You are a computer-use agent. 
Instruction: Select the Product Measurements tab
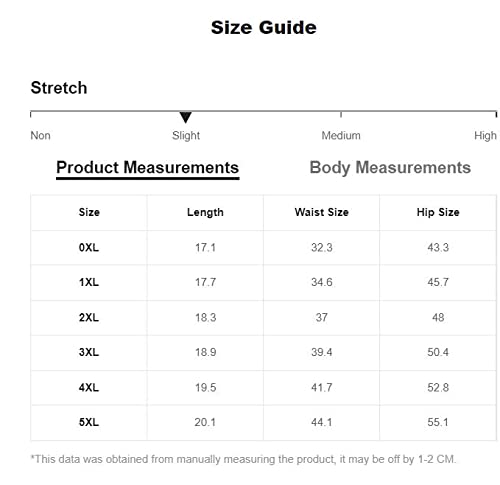(x=147, y=168)
